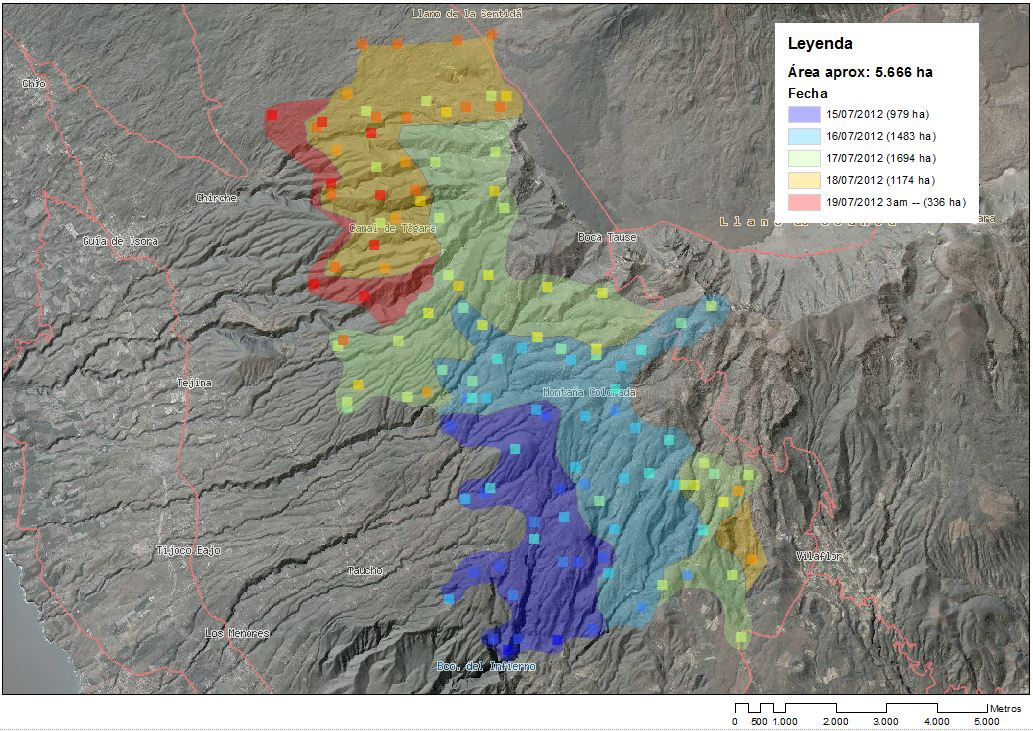The image size is (1033, 731).
Task: Click the Tijoco Bajo place label
Action: coord(188,550)
